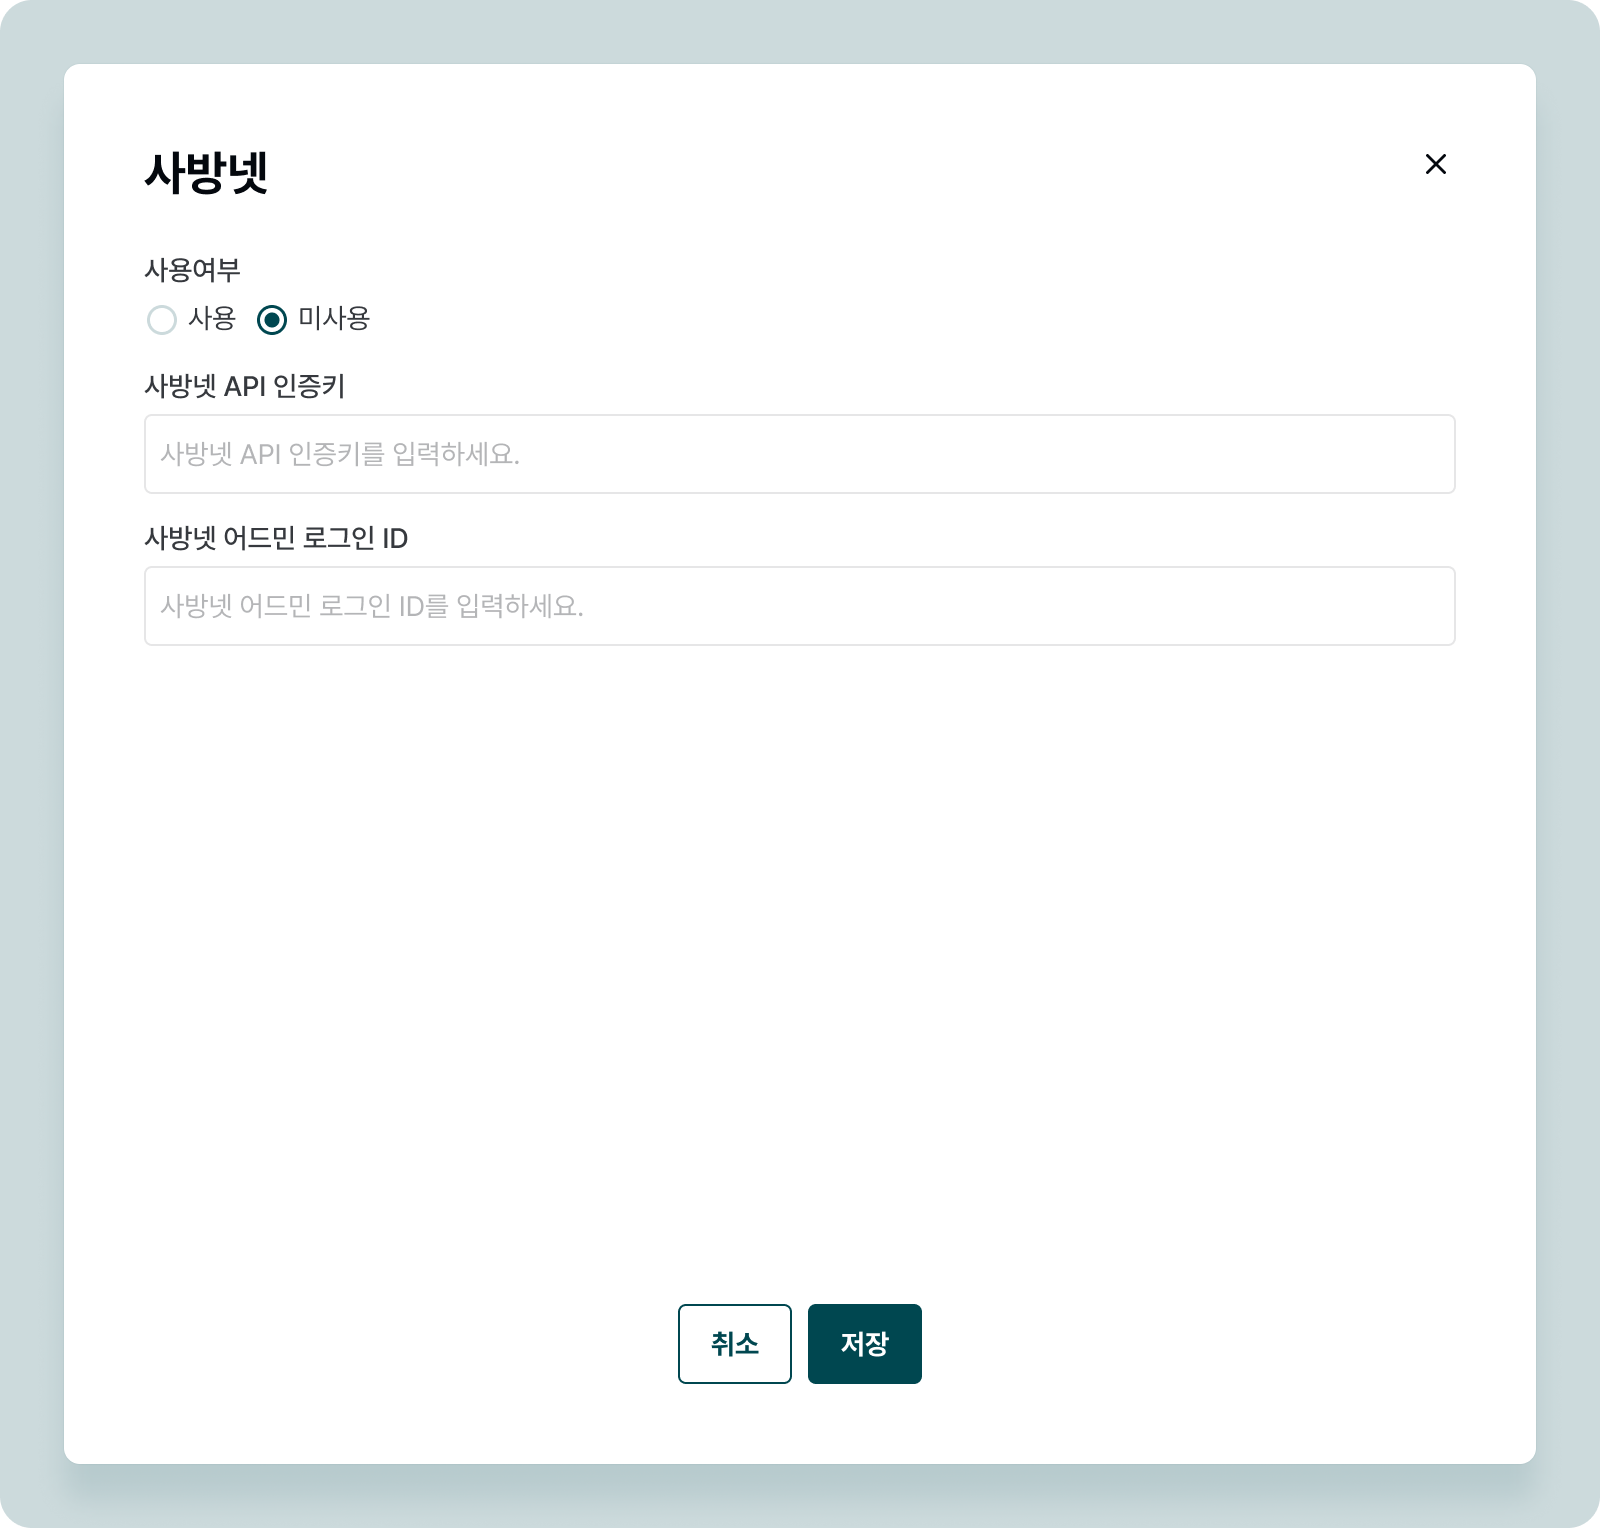Image resolution: width=1600 pixels, height=1528 pixels.
Task: Focus the 사방넷 어드민 로그인 ID field
Action: 800,606
